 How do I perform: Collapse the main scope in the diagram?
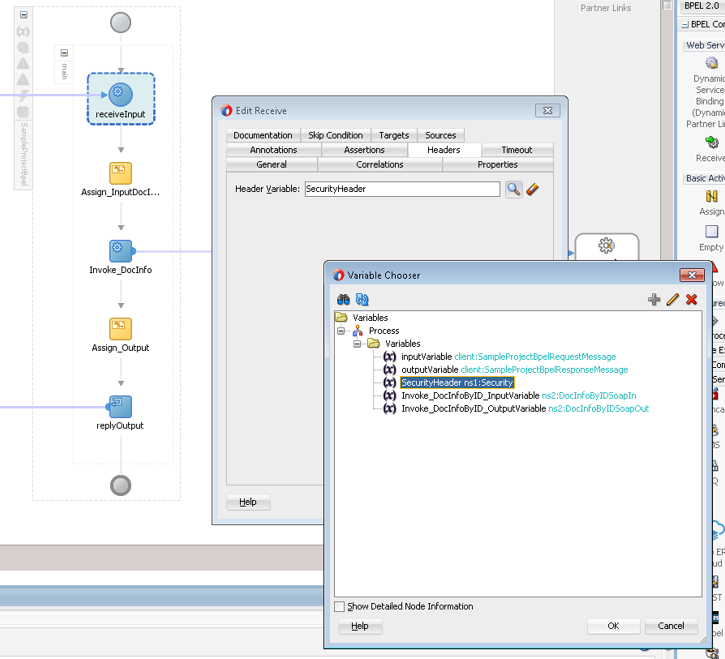(x=64, y=53)
